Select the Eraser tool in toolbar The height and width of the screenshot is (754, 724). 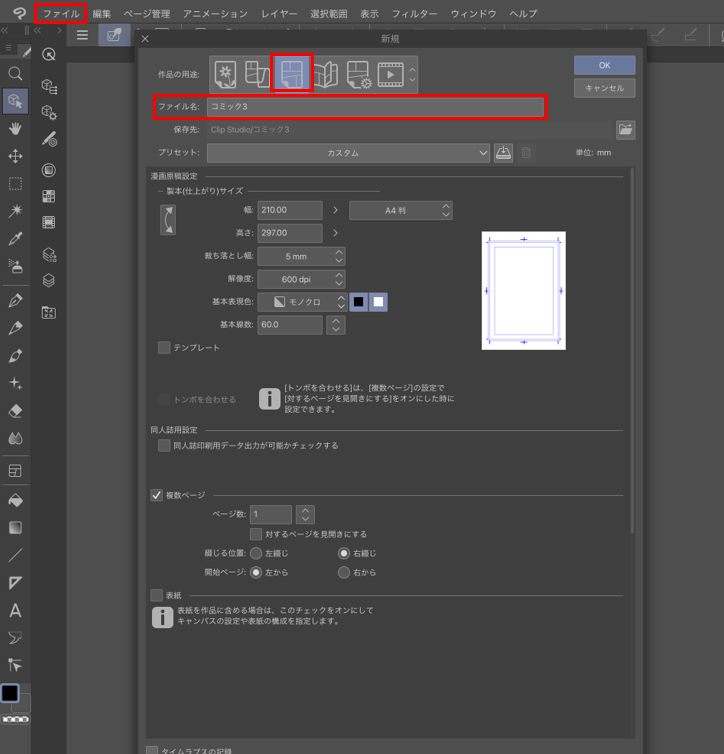click(x=15, y=410)
